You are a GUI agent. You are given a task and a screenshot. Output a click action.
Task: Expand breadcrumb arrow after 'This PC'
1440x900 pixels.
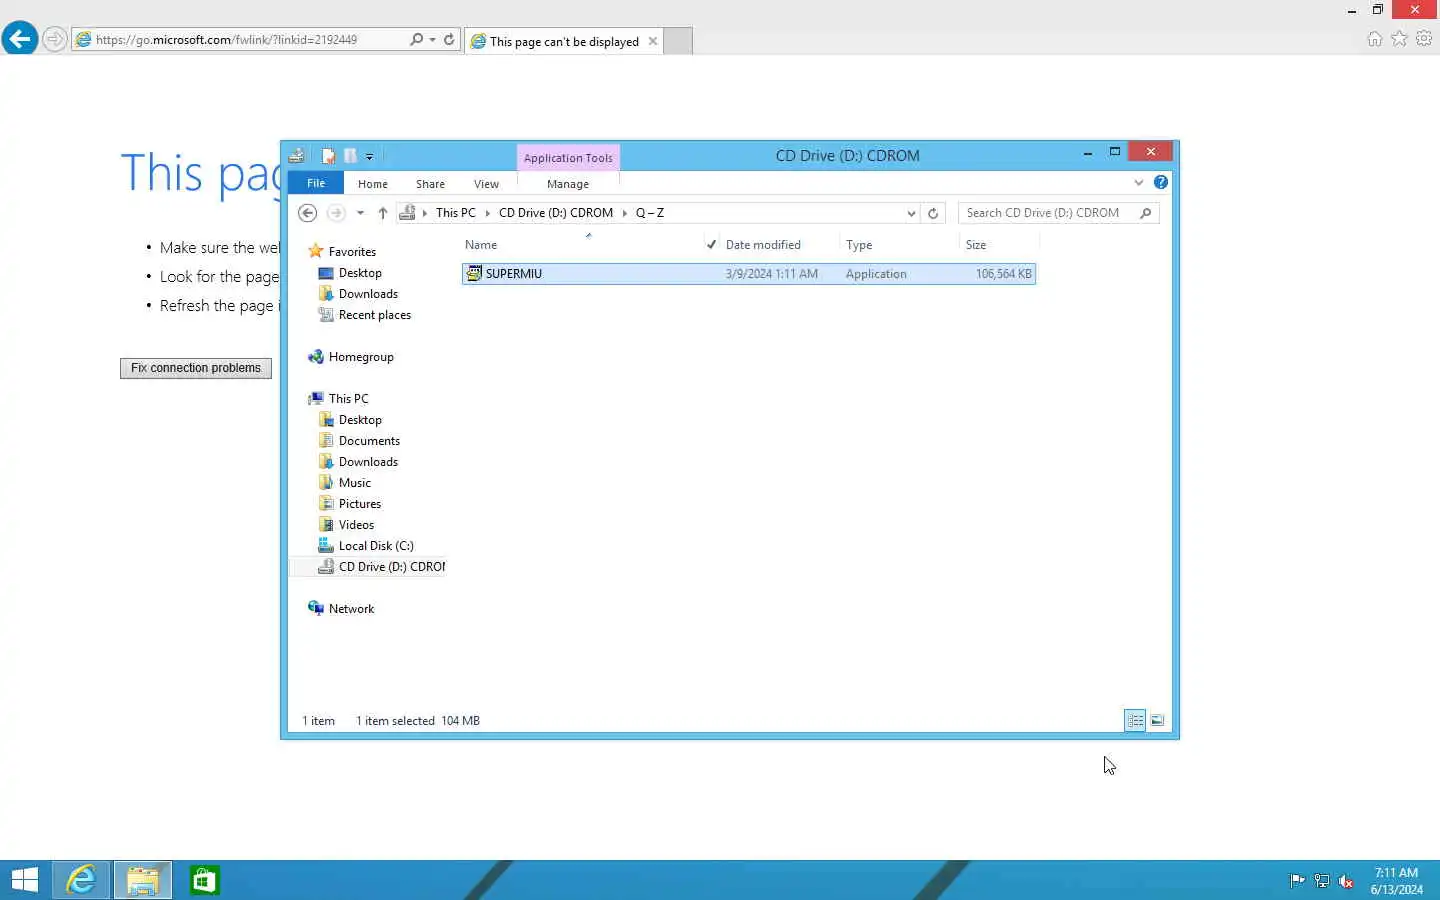pos(488,213)
